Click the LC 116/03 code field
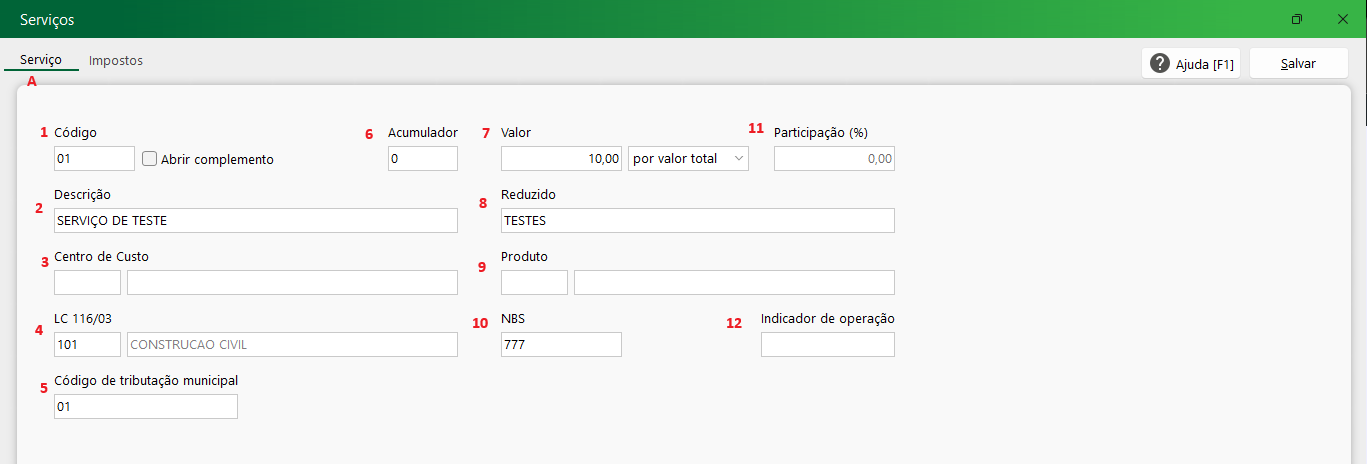The width and height of the screenshot is (1367, 464). coord(87,344)
